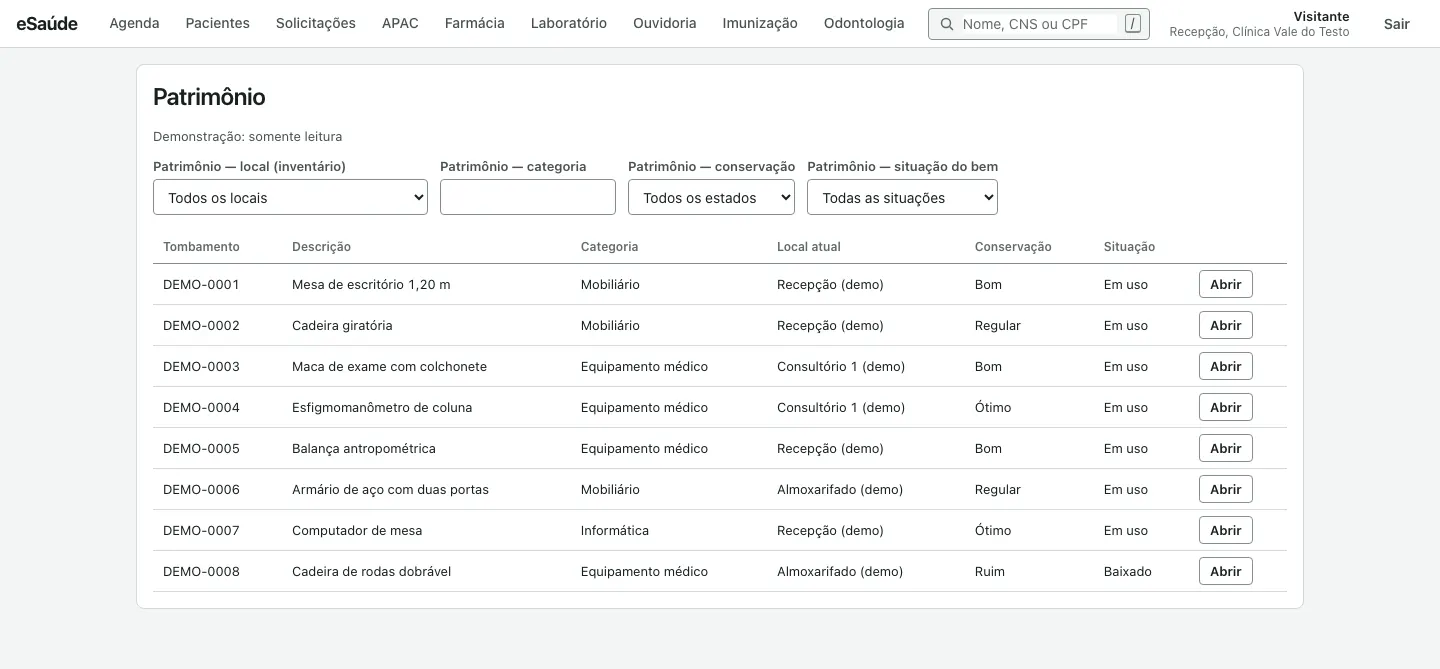Click the Ruim conservation cell

click(x=990, y=571)
